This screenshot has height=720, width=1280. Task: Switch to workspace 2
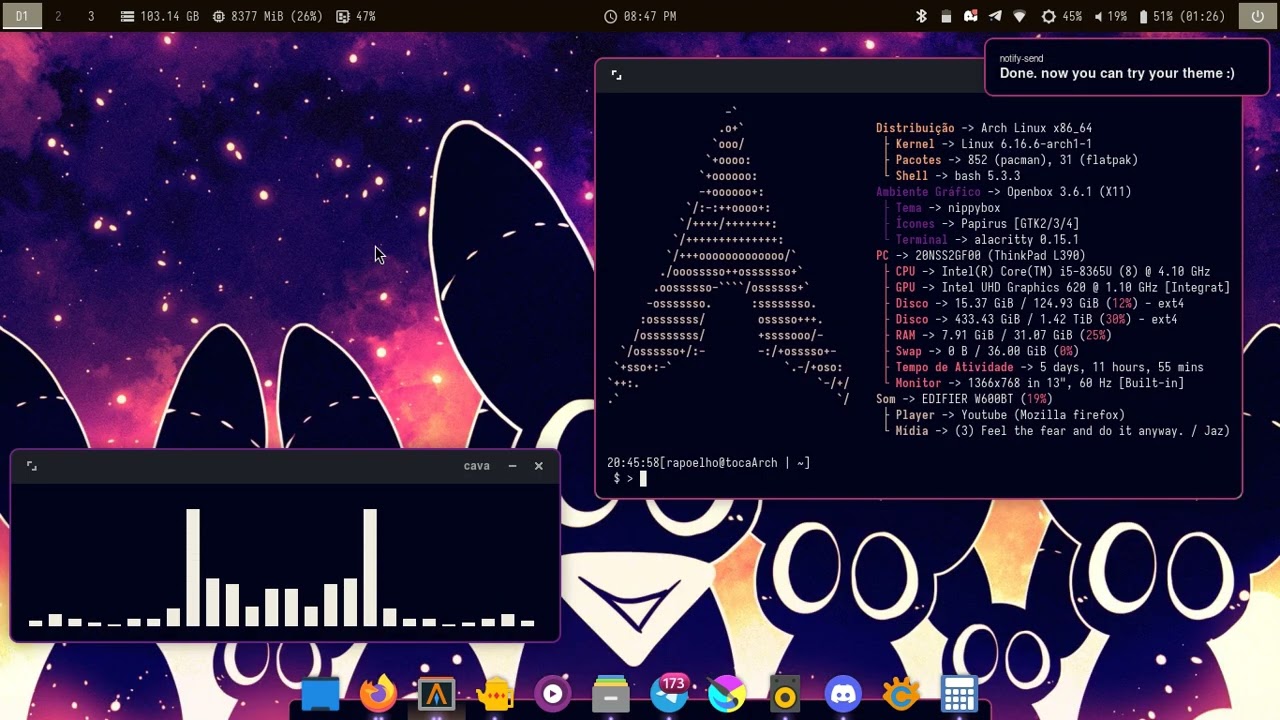point(58,16)
